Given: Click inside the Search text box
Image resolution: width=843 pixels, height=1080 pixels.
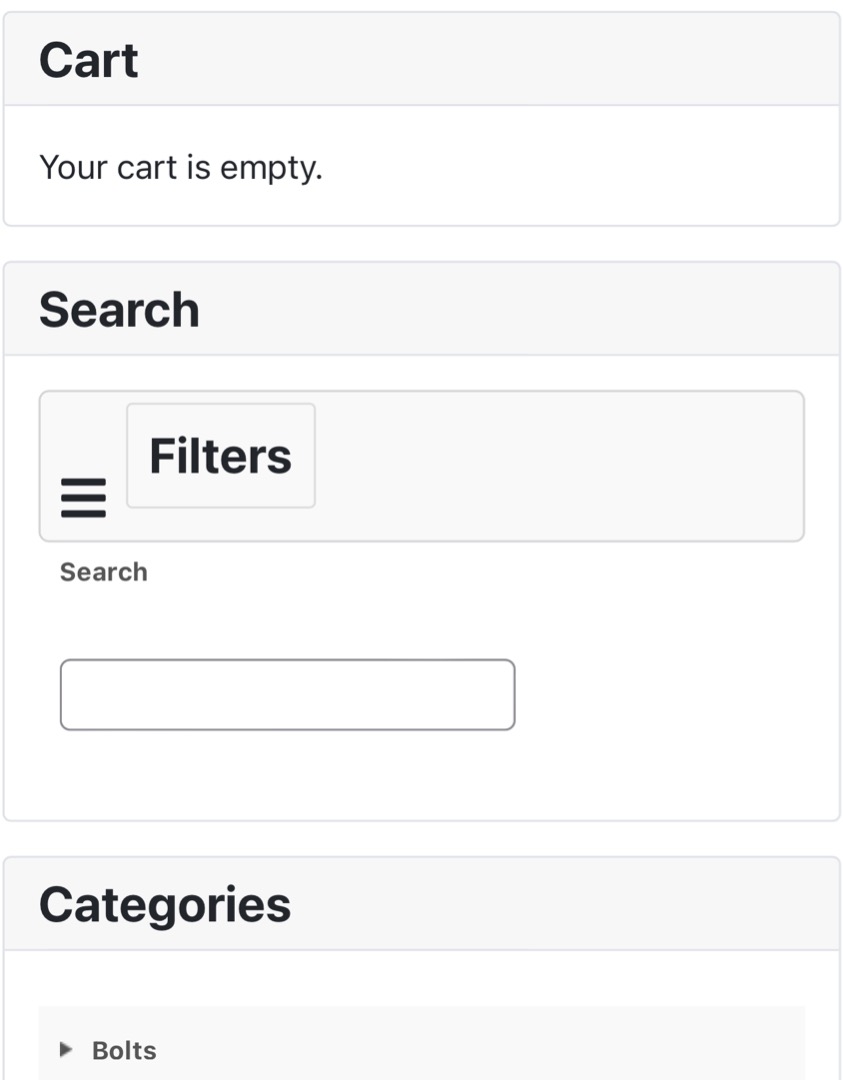Looking at the screenshot, I should pos(287,694).
